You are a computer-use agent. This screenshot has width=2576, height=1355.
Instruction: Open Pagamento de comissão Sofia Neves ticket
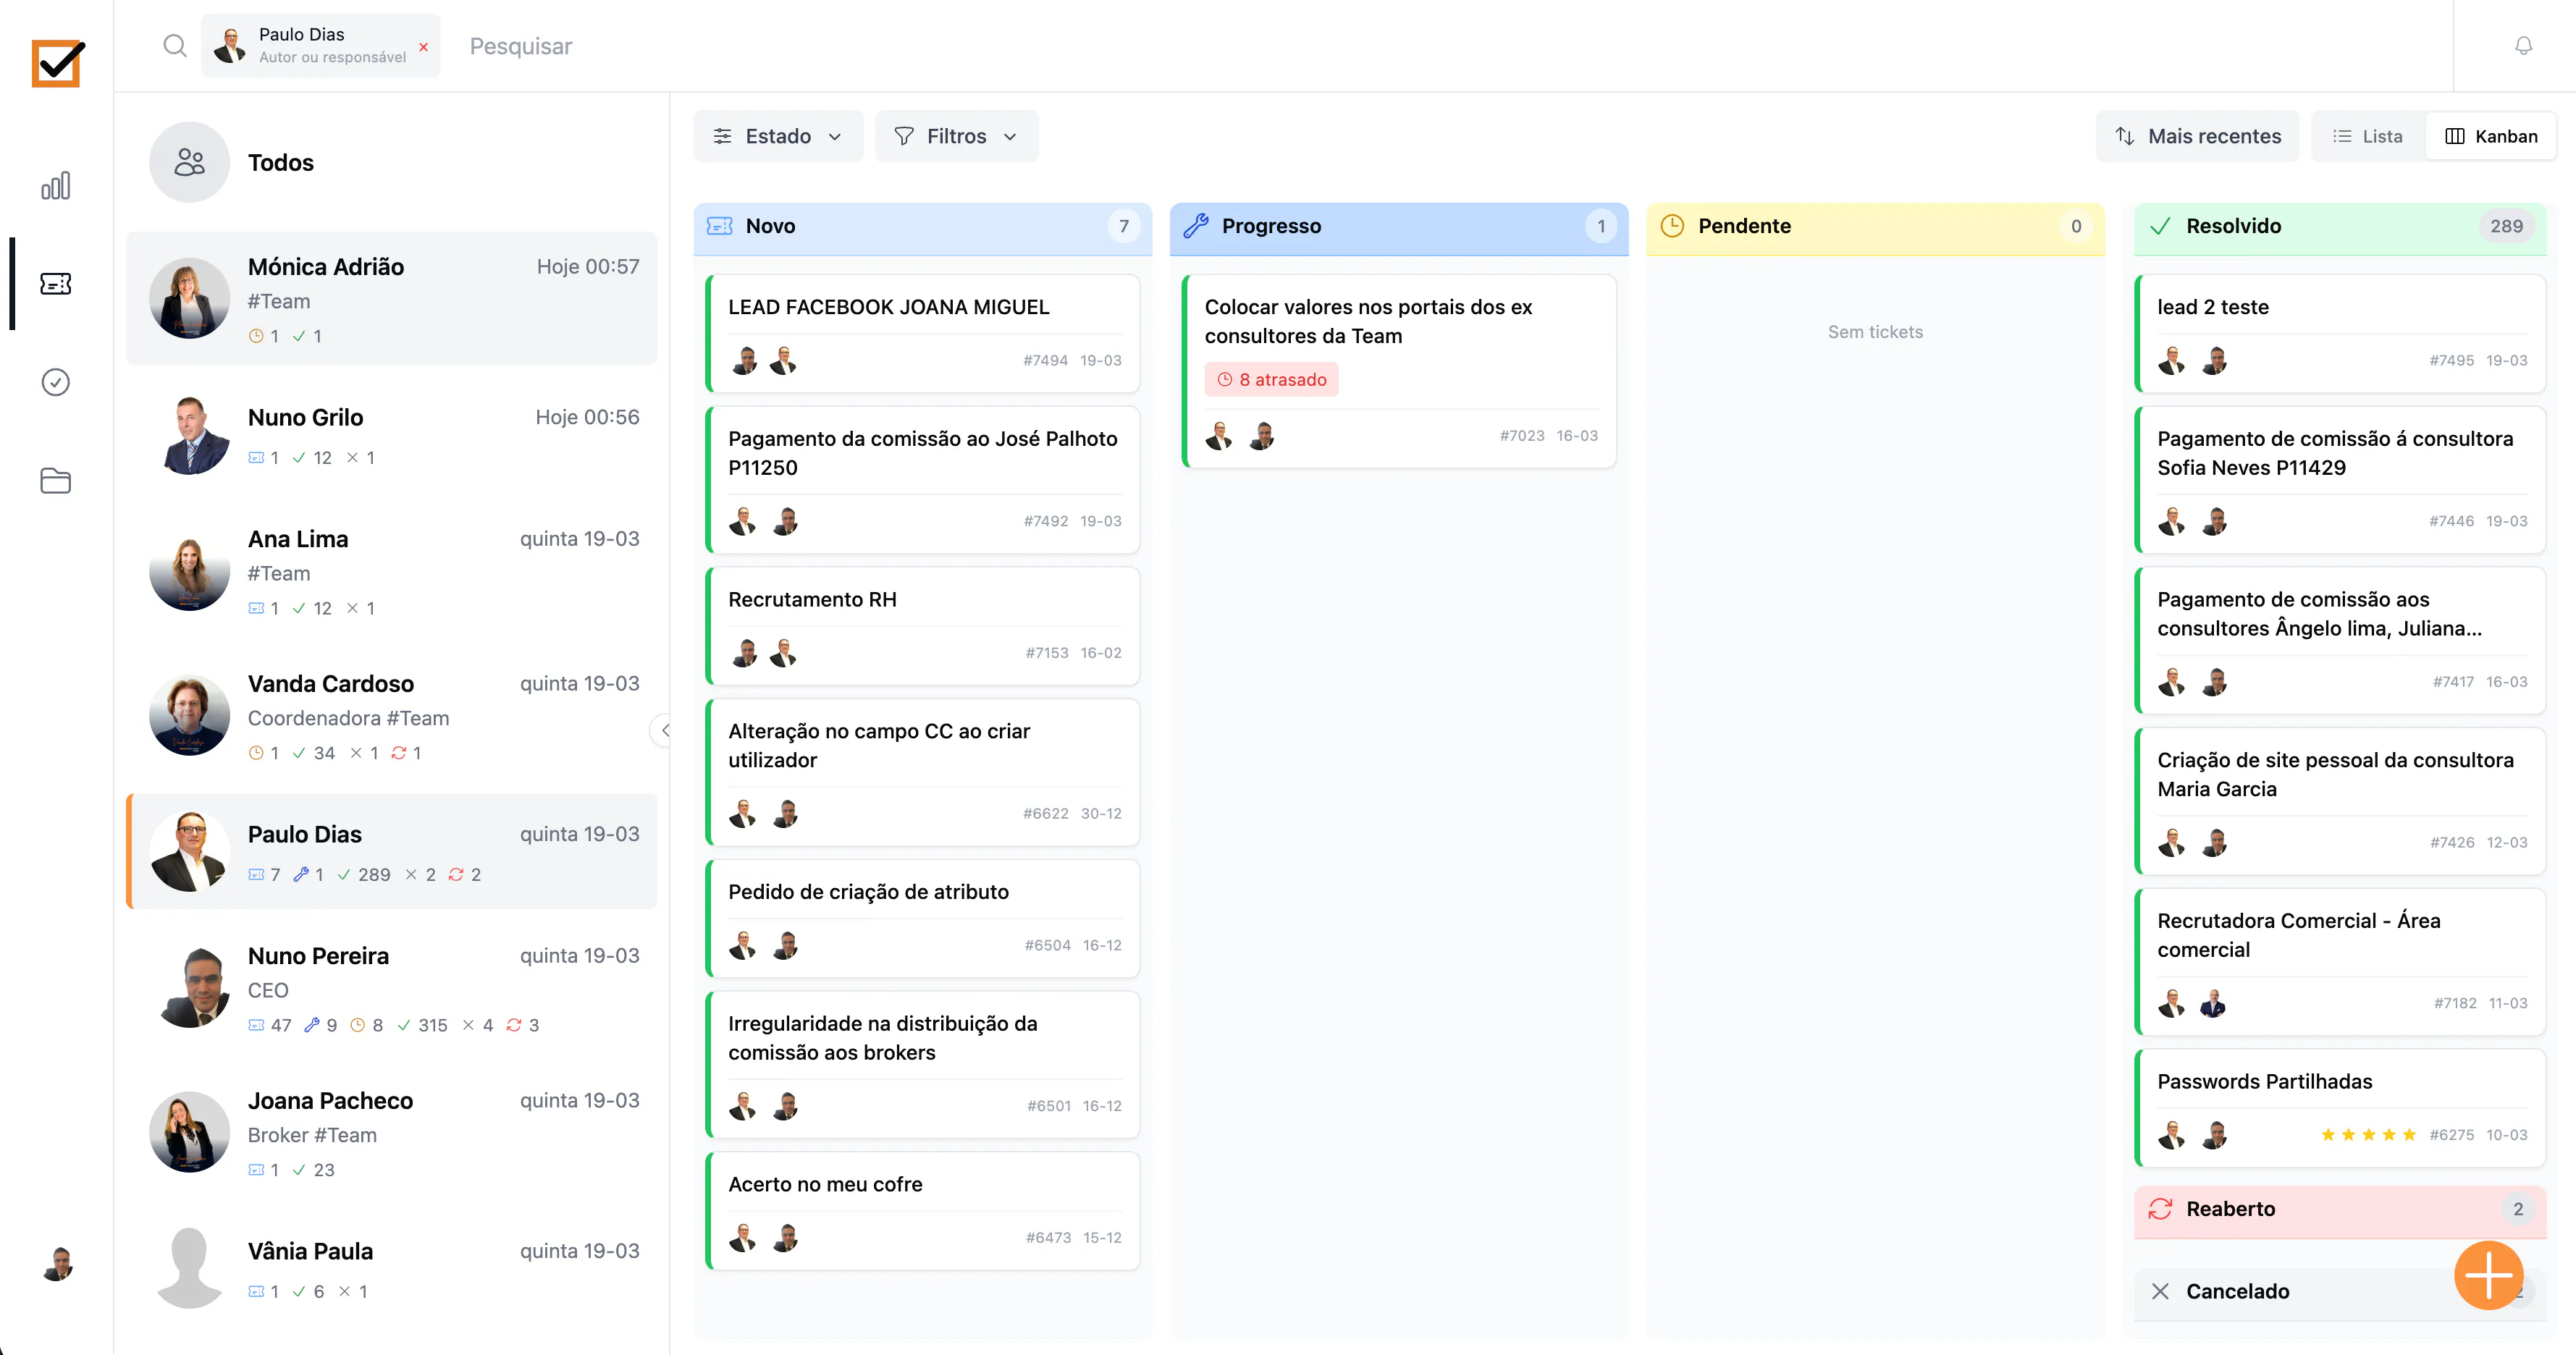pyautogui.click(x=2340, y=479)
